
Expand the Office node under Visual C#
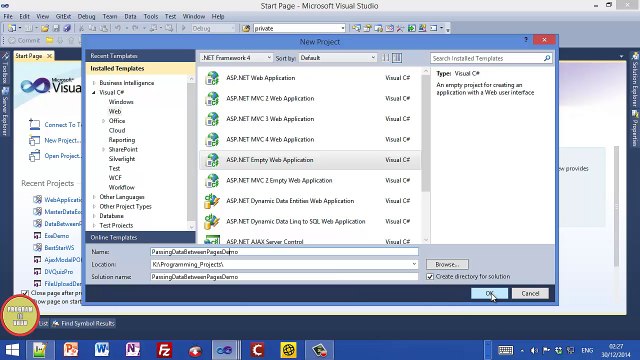[x=103, y=121]
